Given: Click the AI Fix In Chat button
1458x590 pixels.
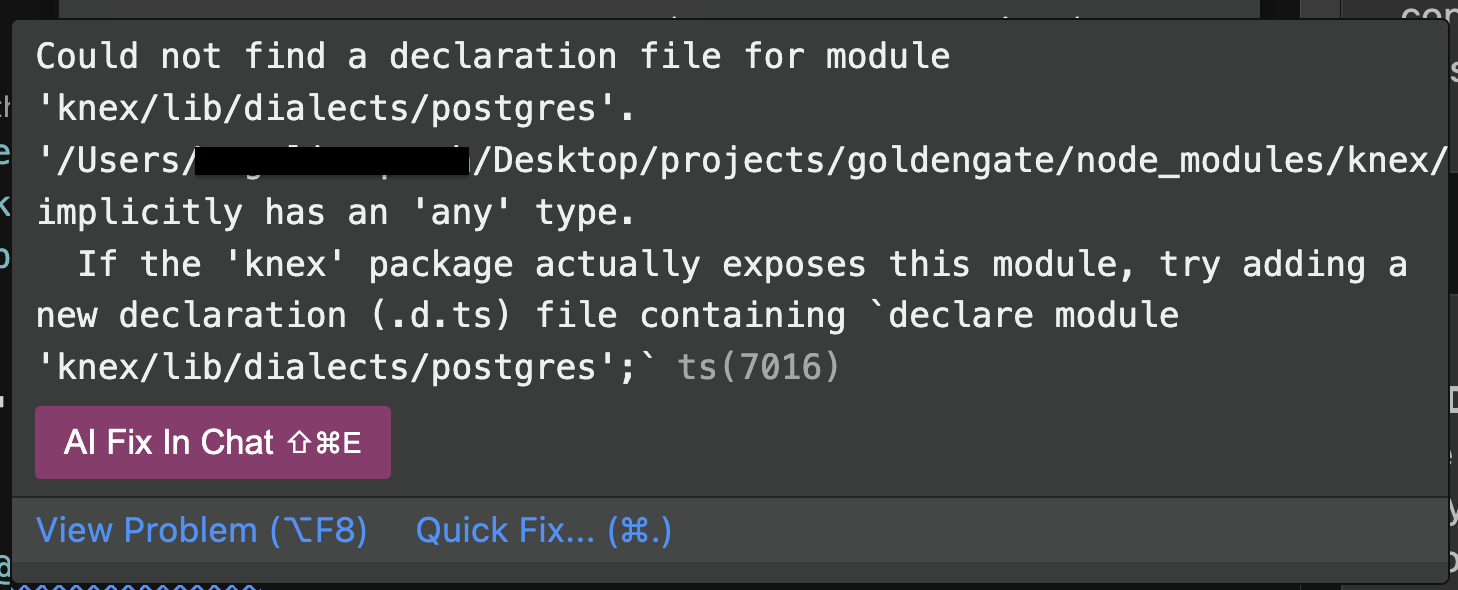Looking at the screenshot, I should (x=212, y=442).
